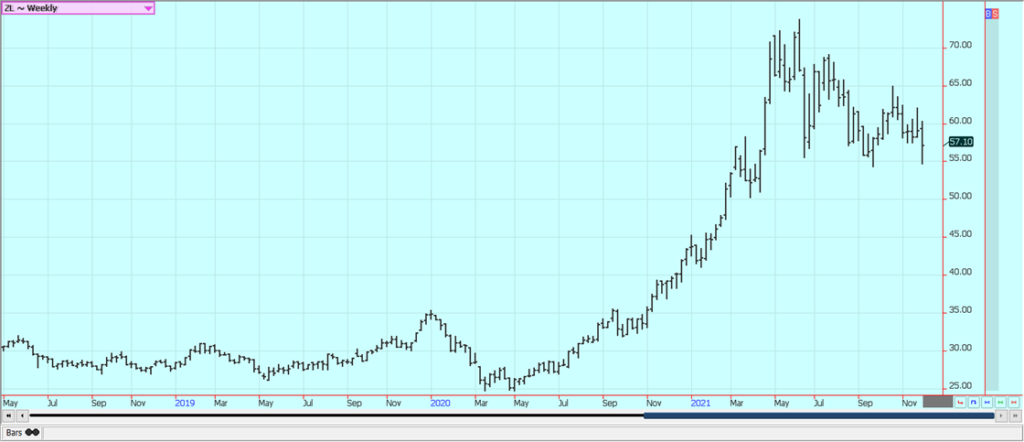
Task: Step chart forward with single right arrow
Action: tap(1001, 416)
